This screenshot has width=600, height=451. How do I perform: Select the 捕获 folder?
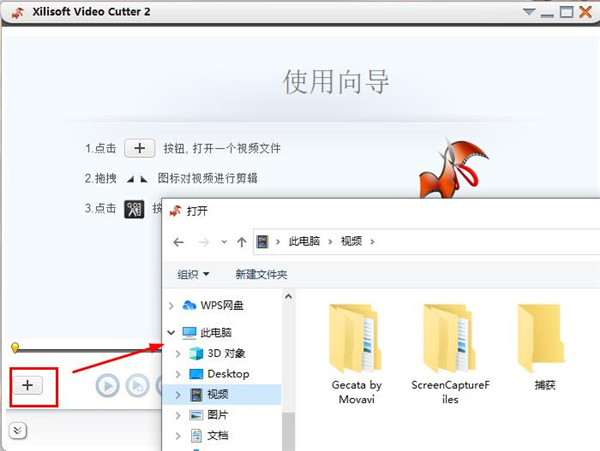pos(544,347)
